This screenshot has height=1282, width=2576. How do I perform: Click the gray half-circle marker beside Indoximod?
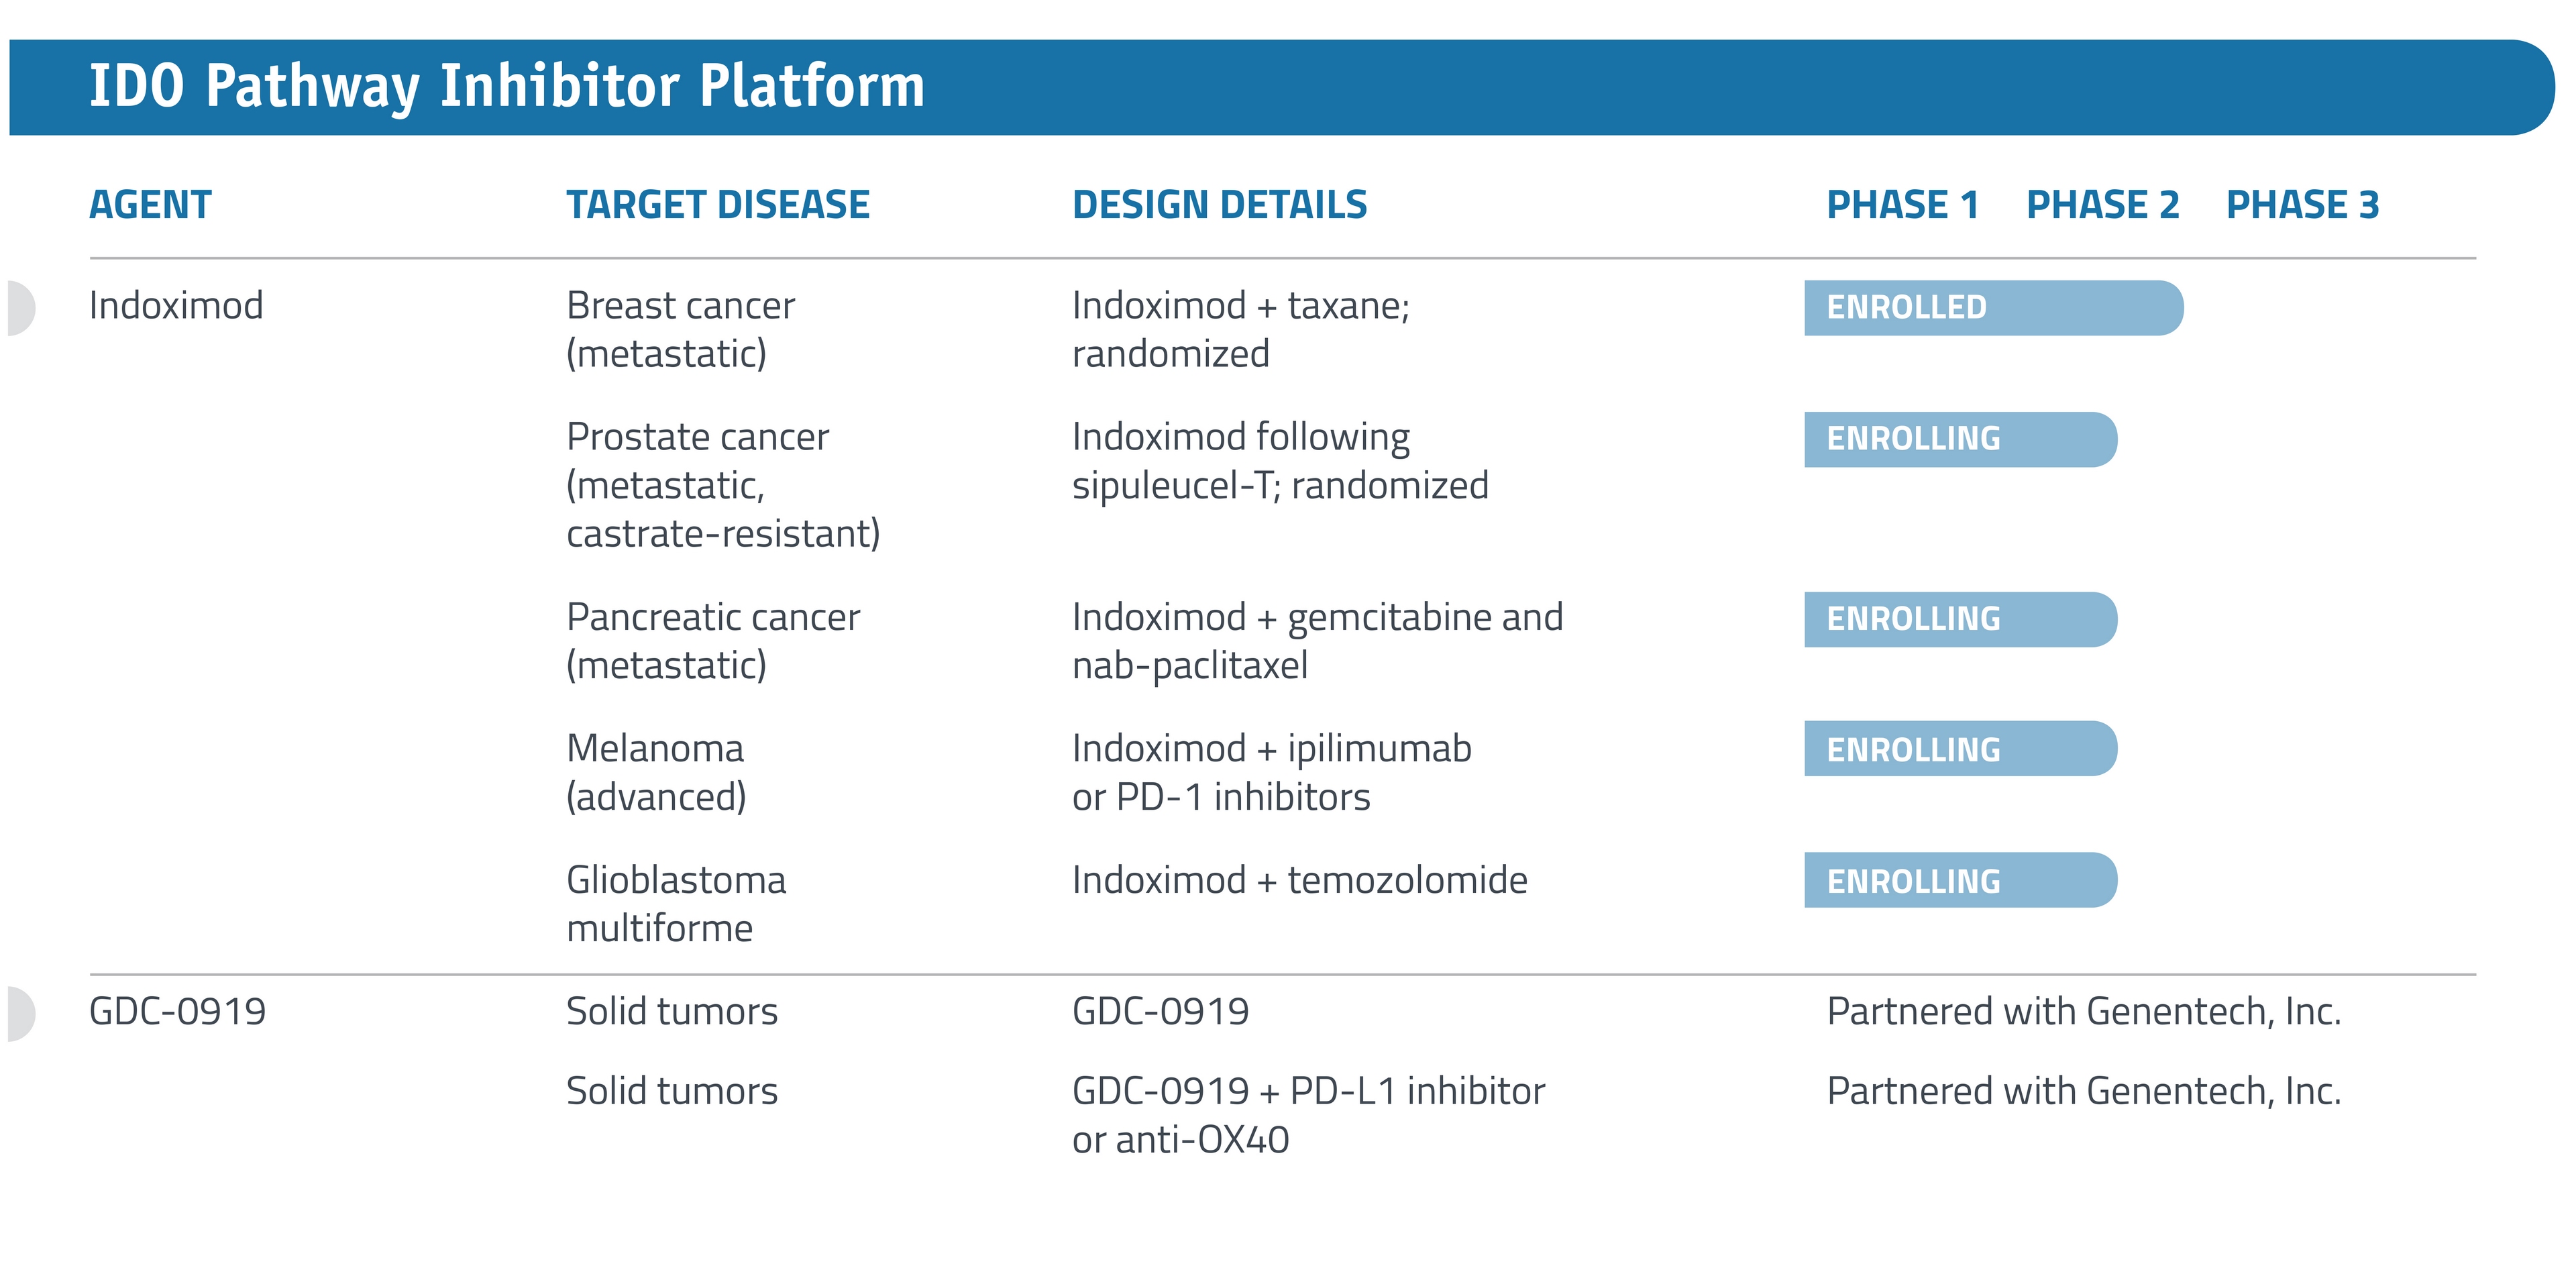coord(21,308)
